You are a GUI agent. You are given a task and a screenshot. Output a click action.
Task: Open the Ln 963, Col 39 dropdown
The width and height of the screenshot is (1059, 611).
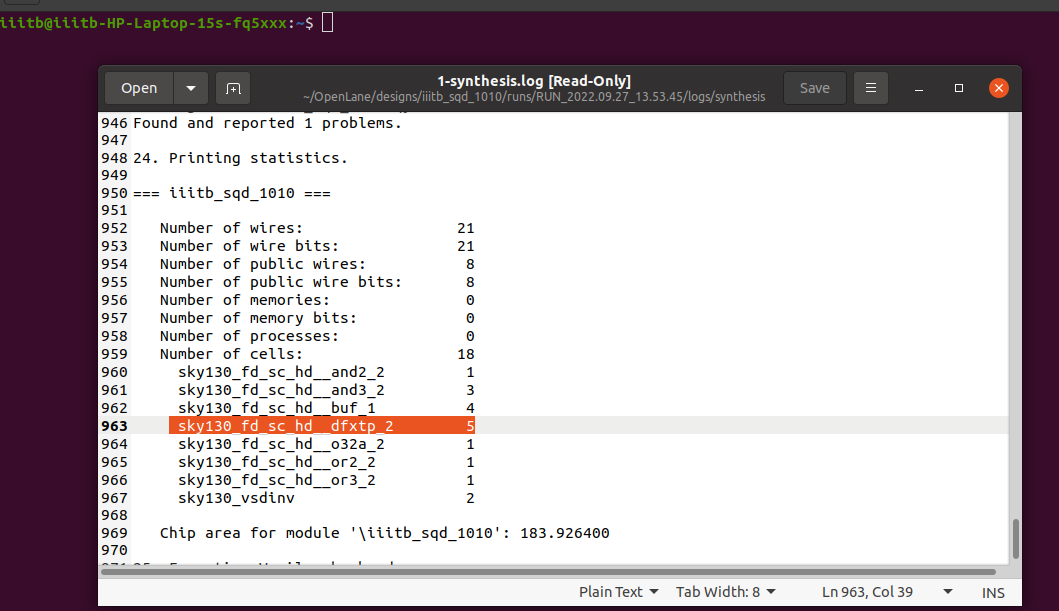887,592
